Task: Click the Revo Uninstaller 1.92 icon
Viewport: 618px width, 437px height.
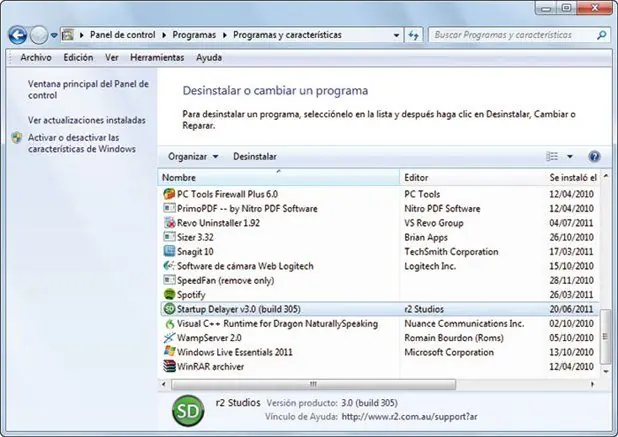Action: (169, 223)
